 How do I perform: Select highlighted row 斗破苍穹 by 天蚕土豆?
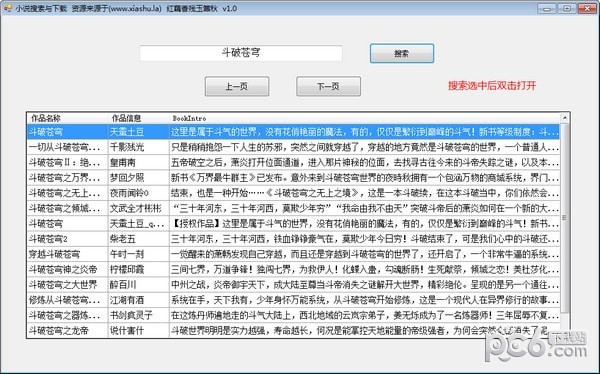click(293, 132)
